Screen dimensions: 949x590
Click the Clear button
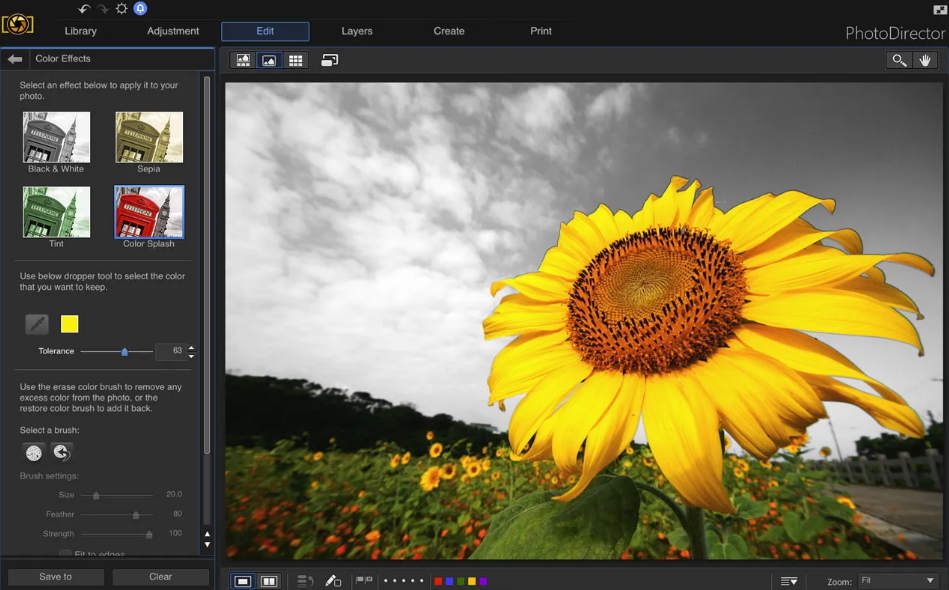(160, 577)
